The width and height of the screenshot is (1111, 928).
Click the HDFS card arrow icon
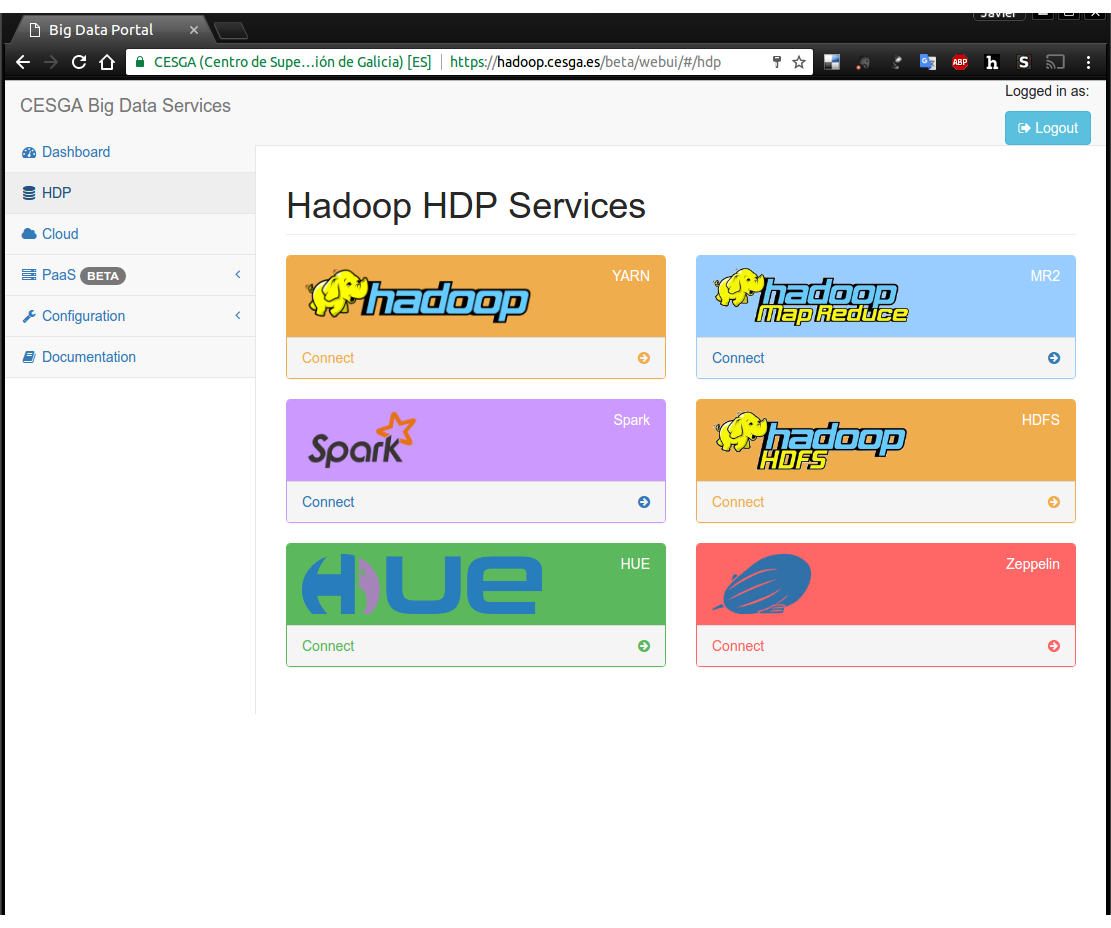(x=1054, y=502)
